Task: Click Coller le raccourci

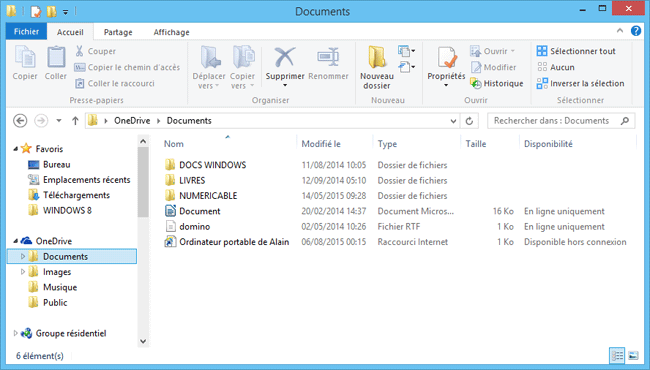Action: [x=114, y=83]
